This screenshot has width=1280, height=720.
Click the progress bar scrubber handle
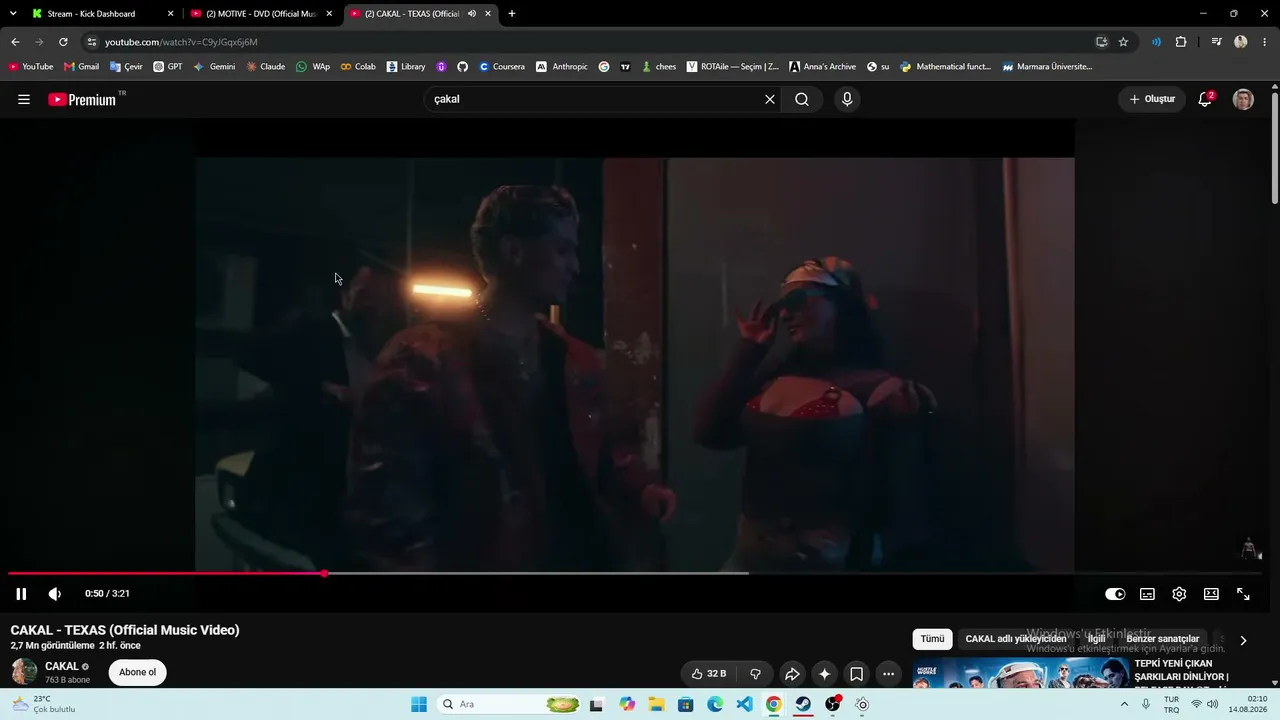point(324,573)
